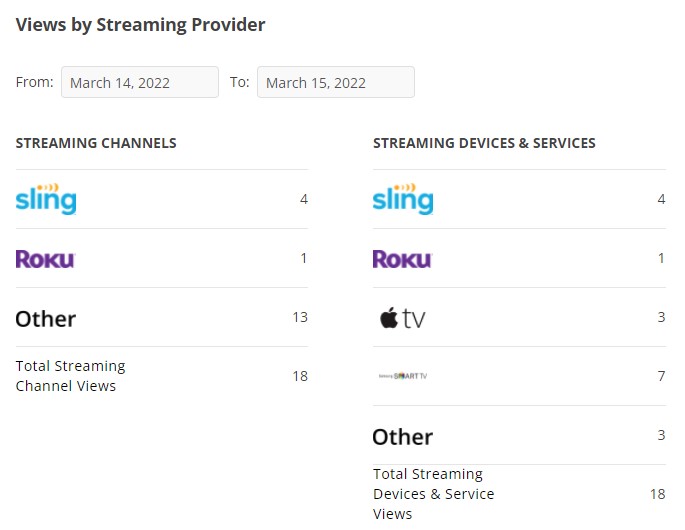Click the Smart TV view count 7
Image resolution: width=685 pixels, height=530 pixels.
[x=661, y=376]
